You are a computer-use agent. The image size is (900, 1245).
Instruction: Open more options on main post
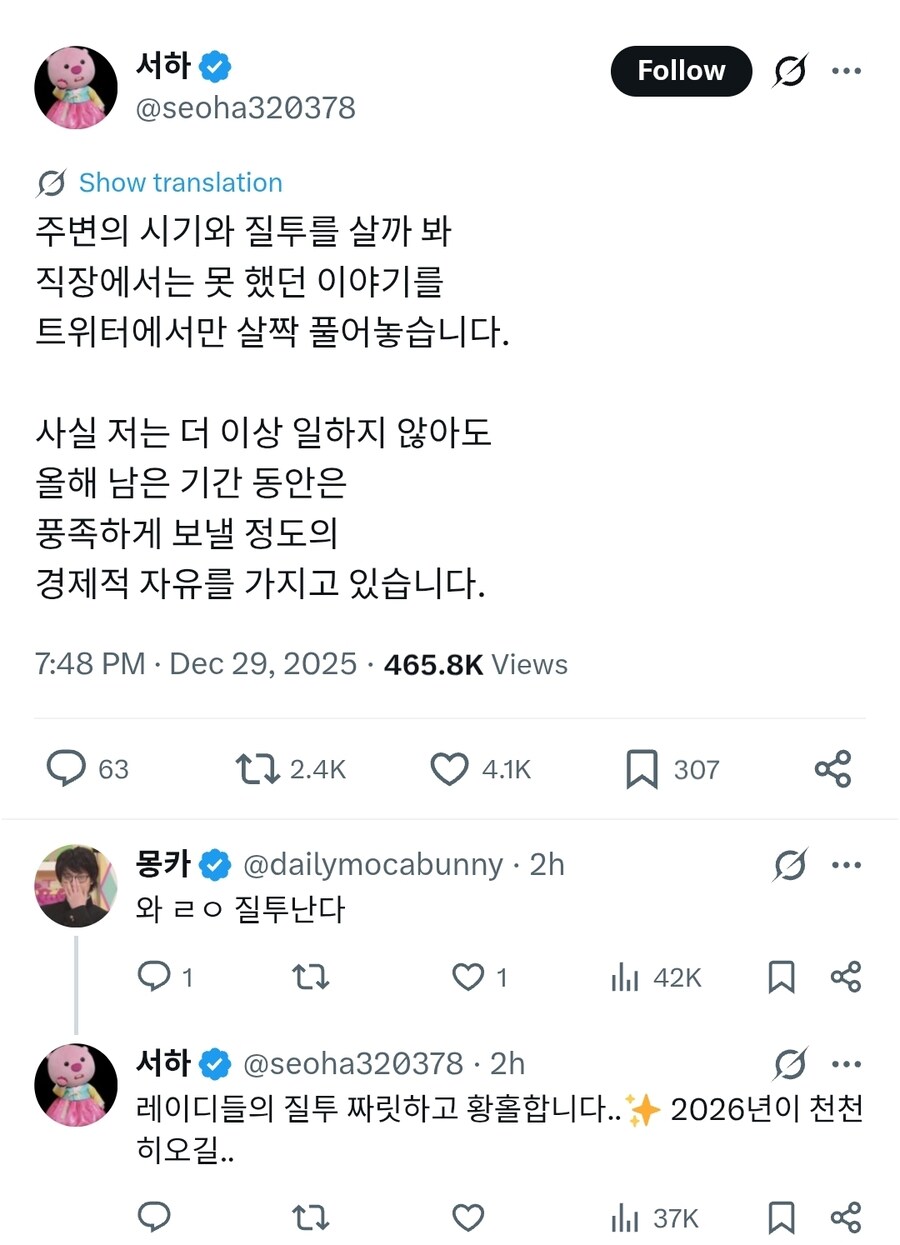tap(846, 71)
